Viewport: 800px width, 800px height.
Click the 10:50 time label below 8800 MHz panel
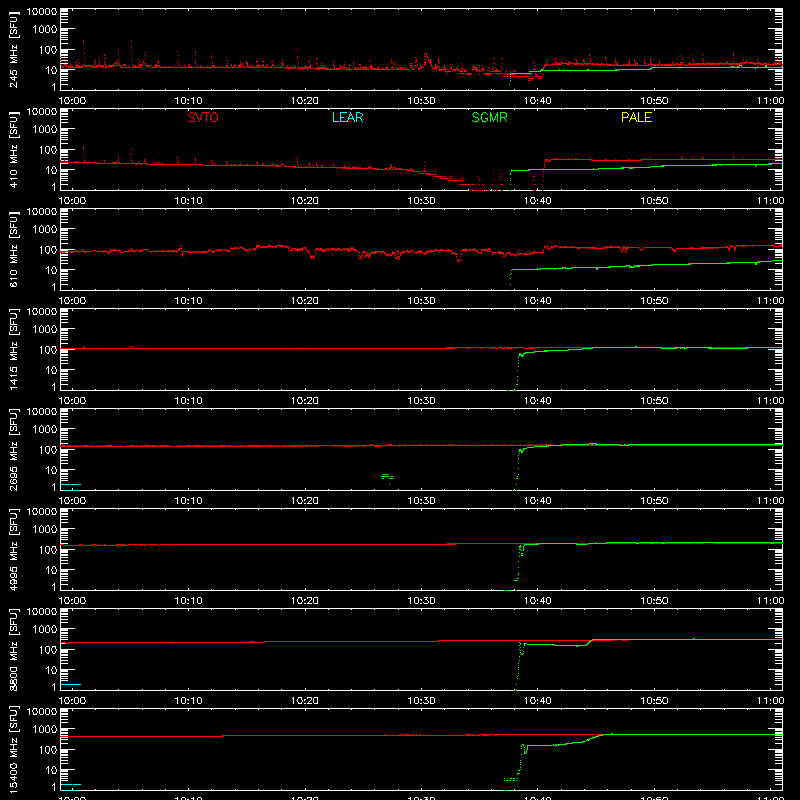(x=654, y=701)
